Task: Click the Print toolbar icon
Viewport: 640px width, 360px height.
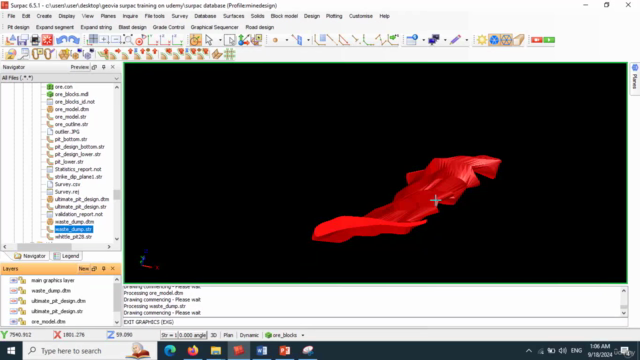Action: pos(35,40)
